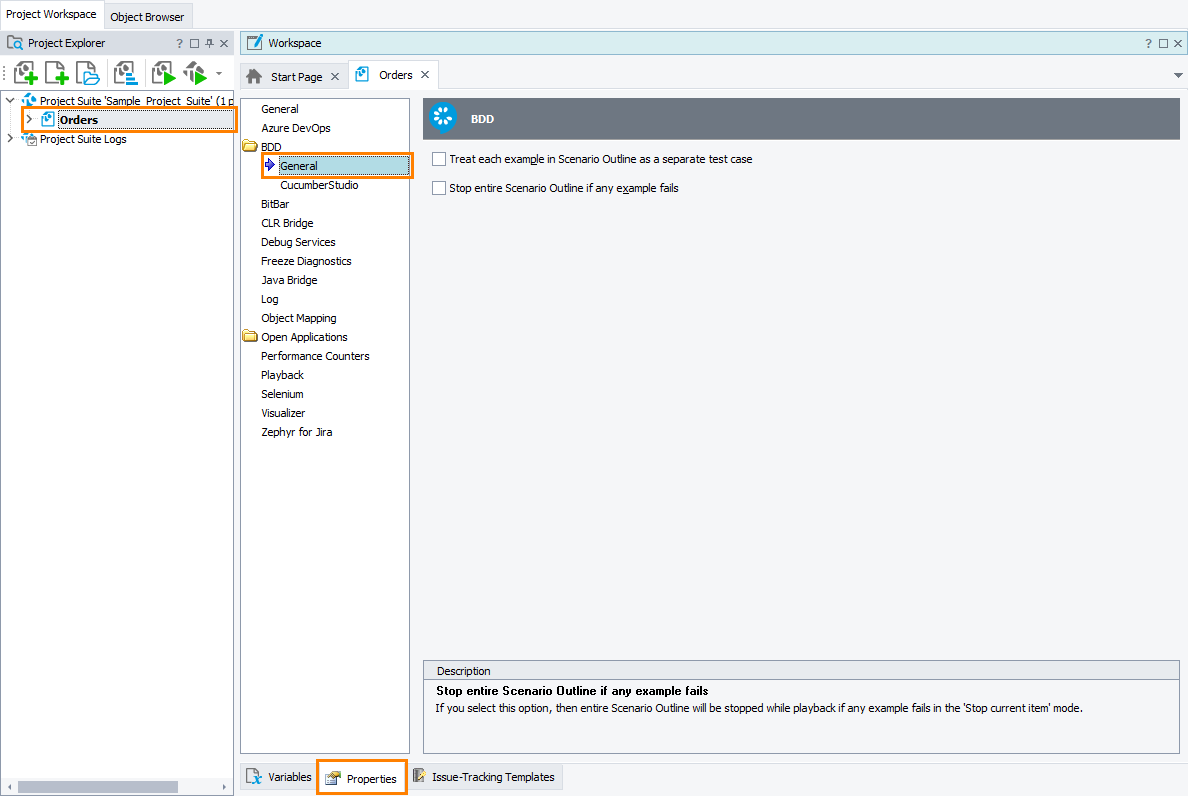The height and width of the screenshot is (796, 1188).
Task: Enable treating each Scenario Outline example separately
Action: [438, 159]
